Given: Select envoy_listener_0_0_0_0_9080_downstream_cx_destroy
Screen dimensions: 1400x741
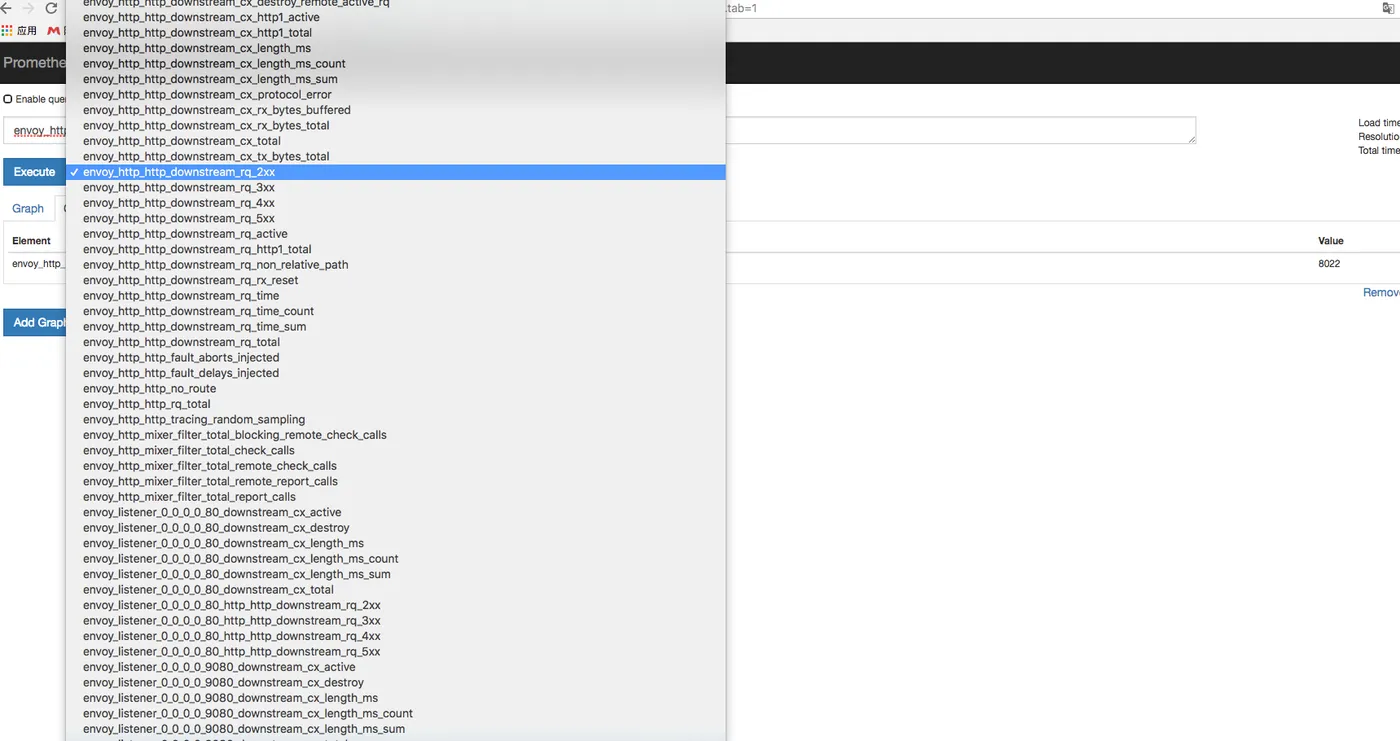Looking at the screenshot, I should coord(396,683).
